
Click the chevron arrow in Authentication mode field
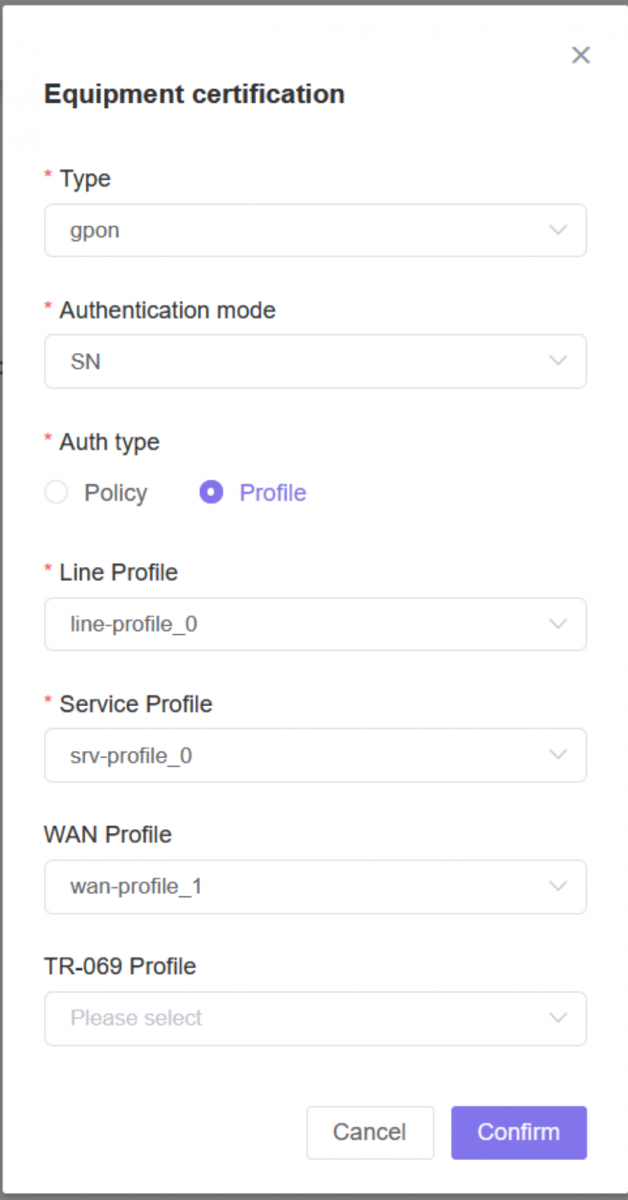pyautogui.click(x=558, y=361)
